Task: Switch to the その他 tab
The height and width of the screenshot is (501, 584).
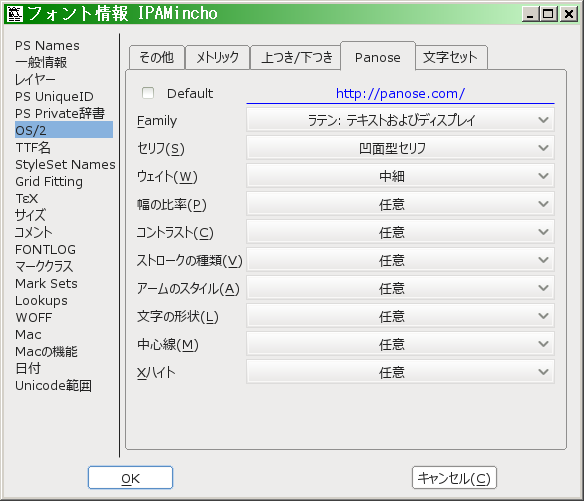Action: [157, 57]
